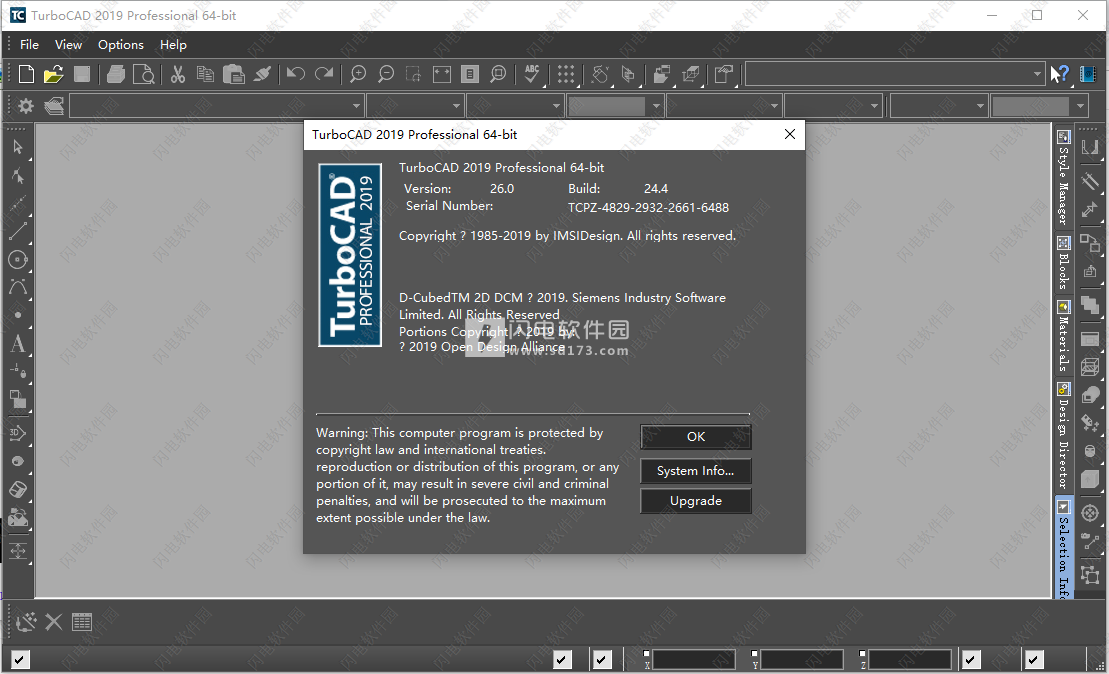
Task: Open the Style Manager side tab
Action: coord(1063,178)
